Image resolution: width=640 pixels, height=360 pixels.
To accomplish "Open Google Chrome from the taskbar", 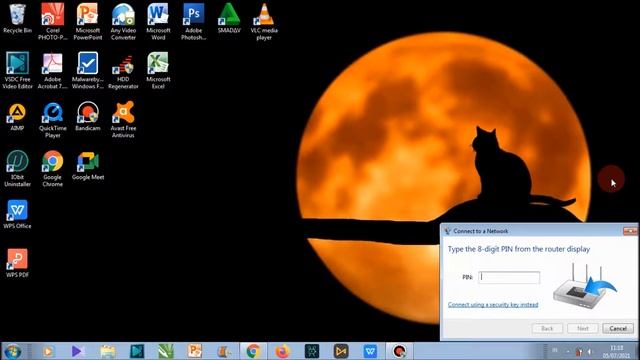I will point(253,351).
